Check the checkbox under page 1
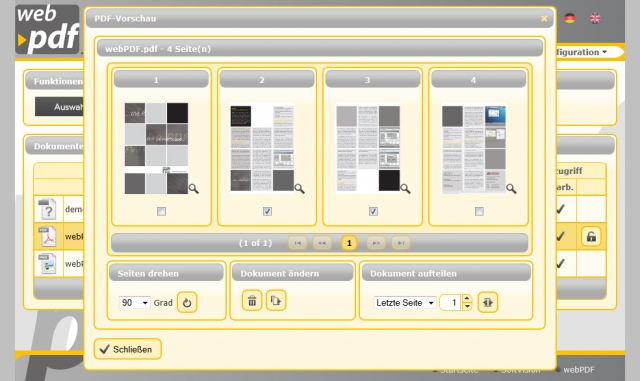640x381 pixels. 162,212
